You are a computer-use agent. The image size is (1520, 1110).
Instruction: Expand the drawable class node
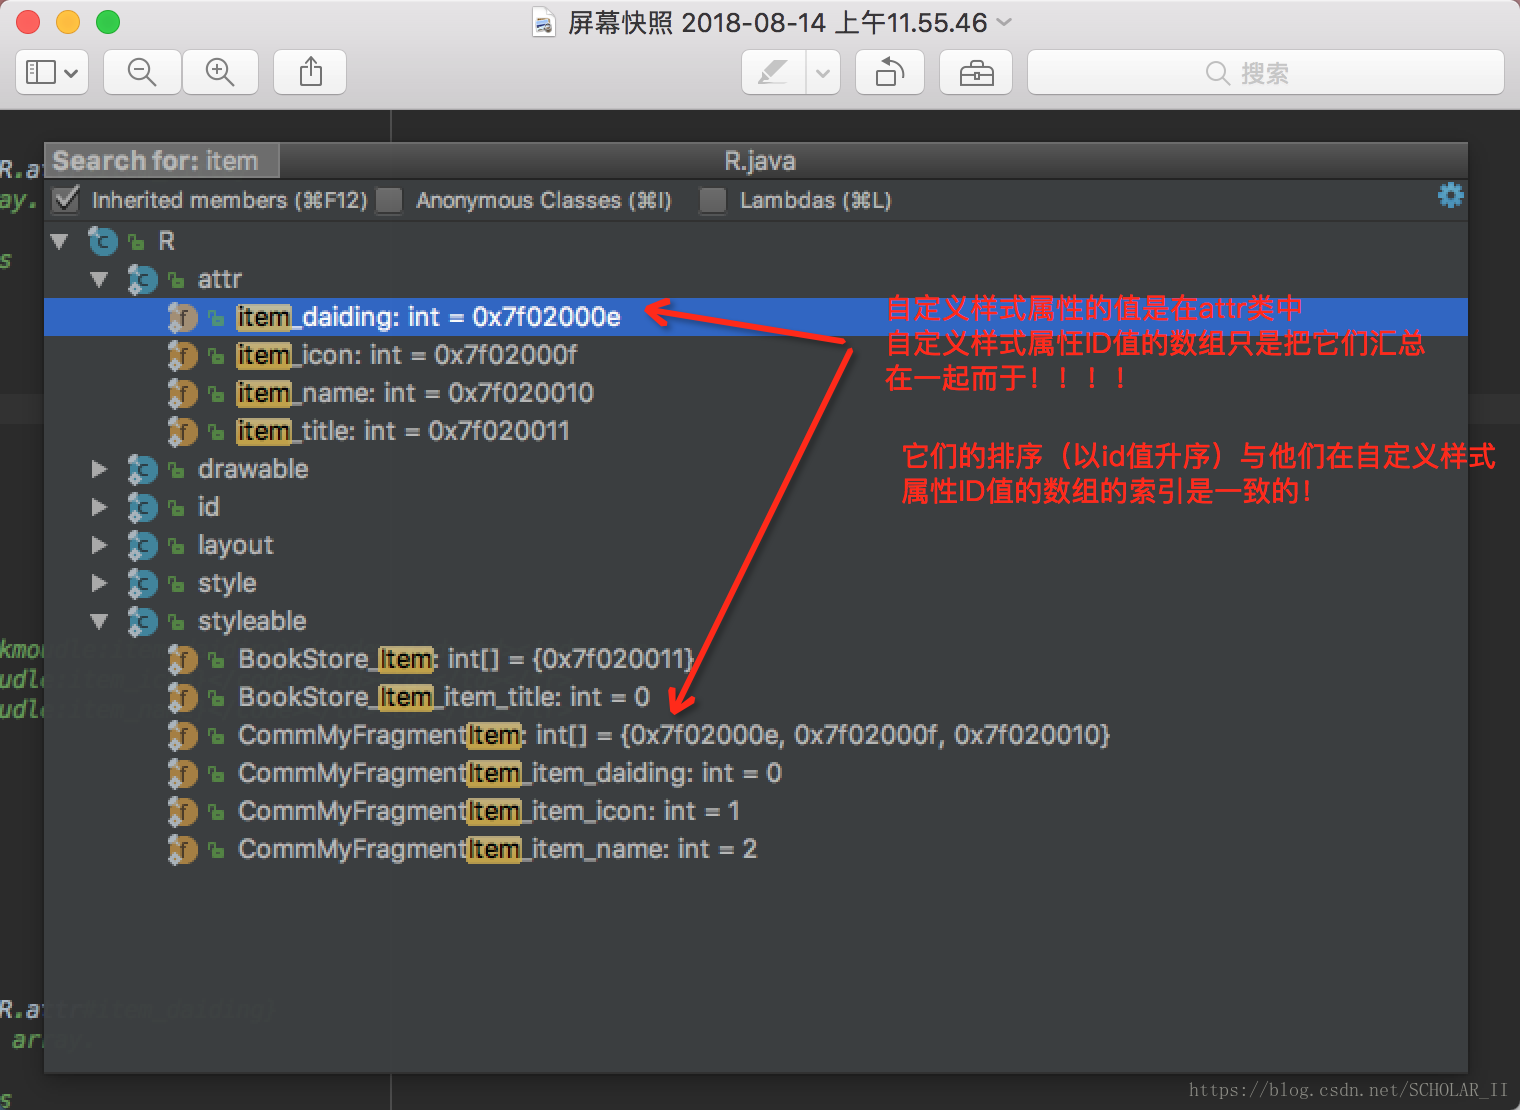tap(99, 469)
